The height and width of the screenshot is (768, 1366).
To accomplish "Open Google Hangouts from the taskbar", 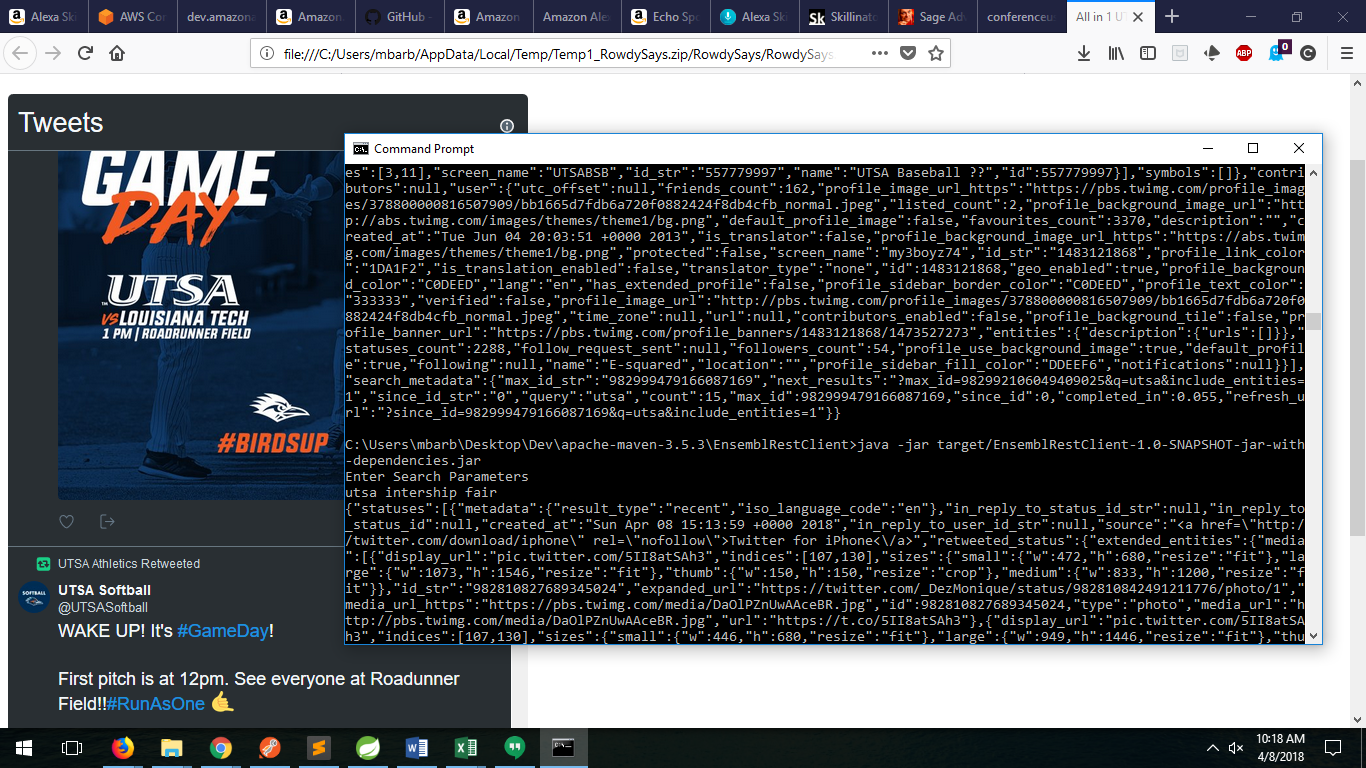I will pyautogui.click(x=515, y=747).
